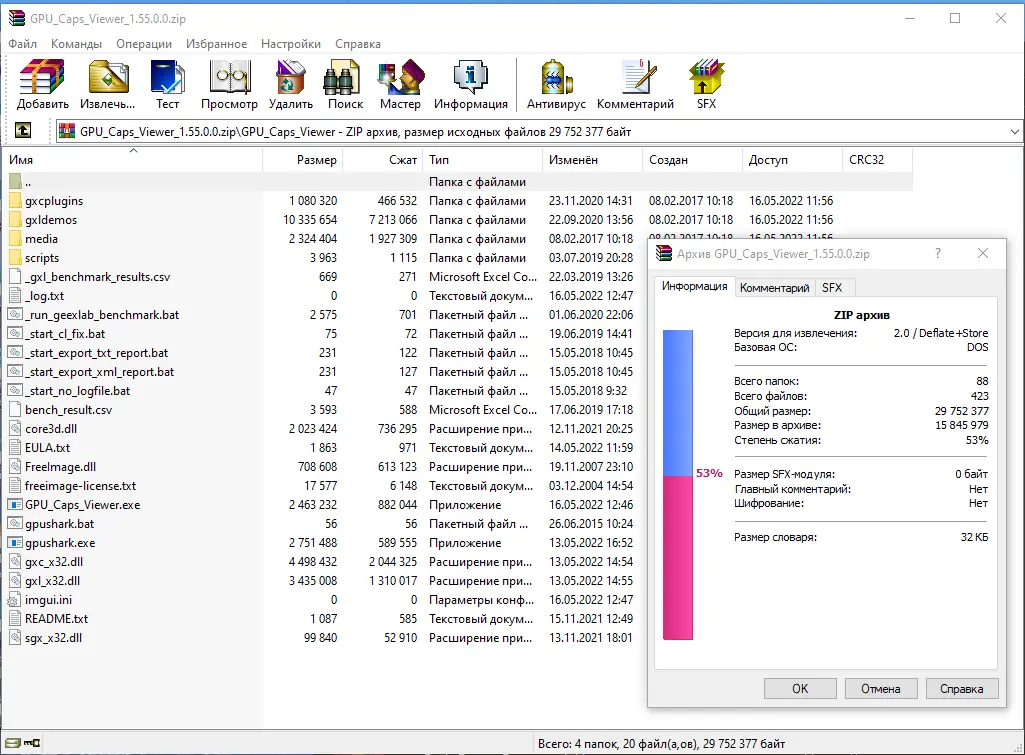Open the Просмотр (View) tool
The height and width of the screenshot is (755, 1025).
pyautogui.click(x=229, y=76)
